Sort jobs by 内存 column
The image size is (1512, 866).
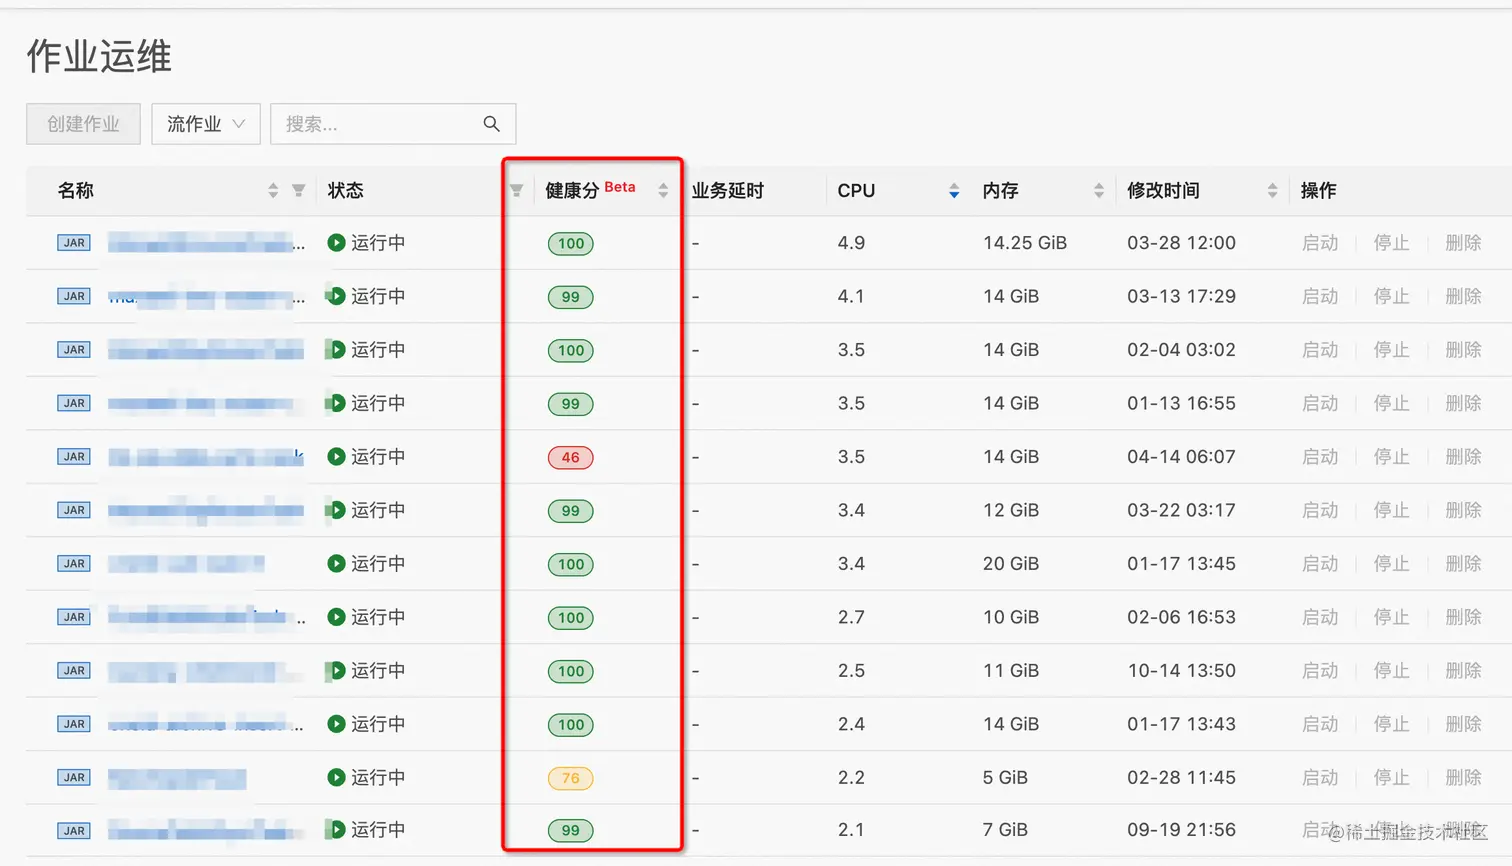point(1099,190)
